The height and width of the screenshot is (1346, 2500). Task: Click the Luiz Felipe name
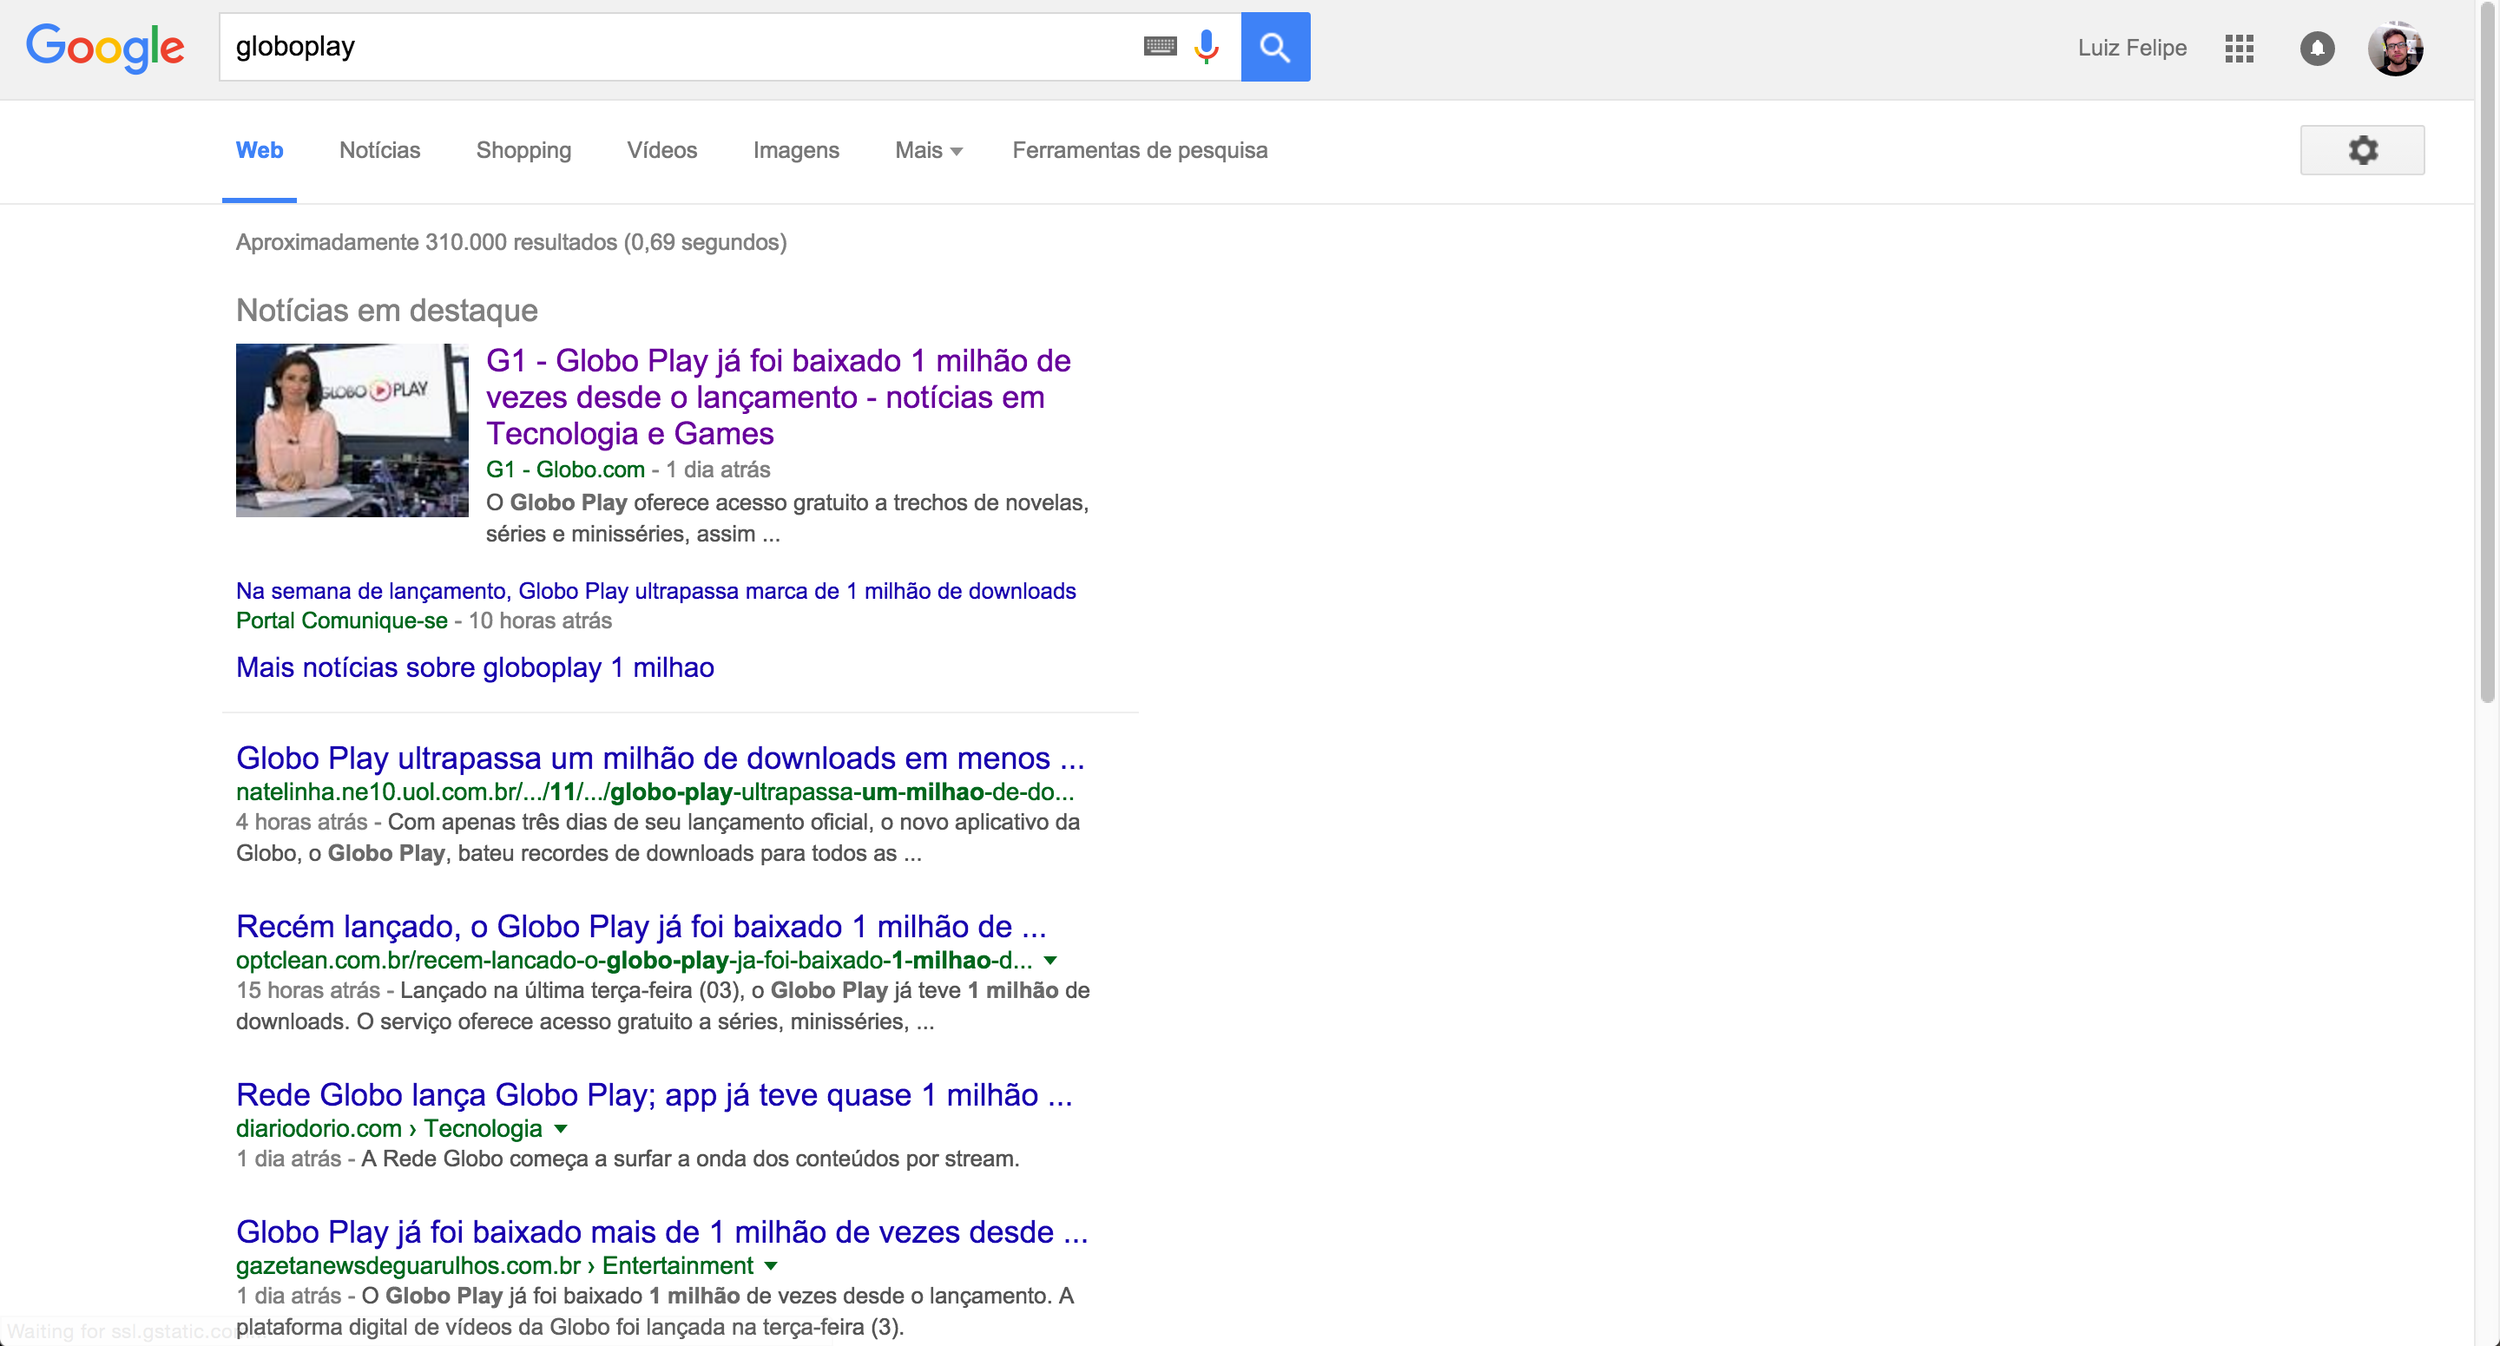click(2132, 48)
